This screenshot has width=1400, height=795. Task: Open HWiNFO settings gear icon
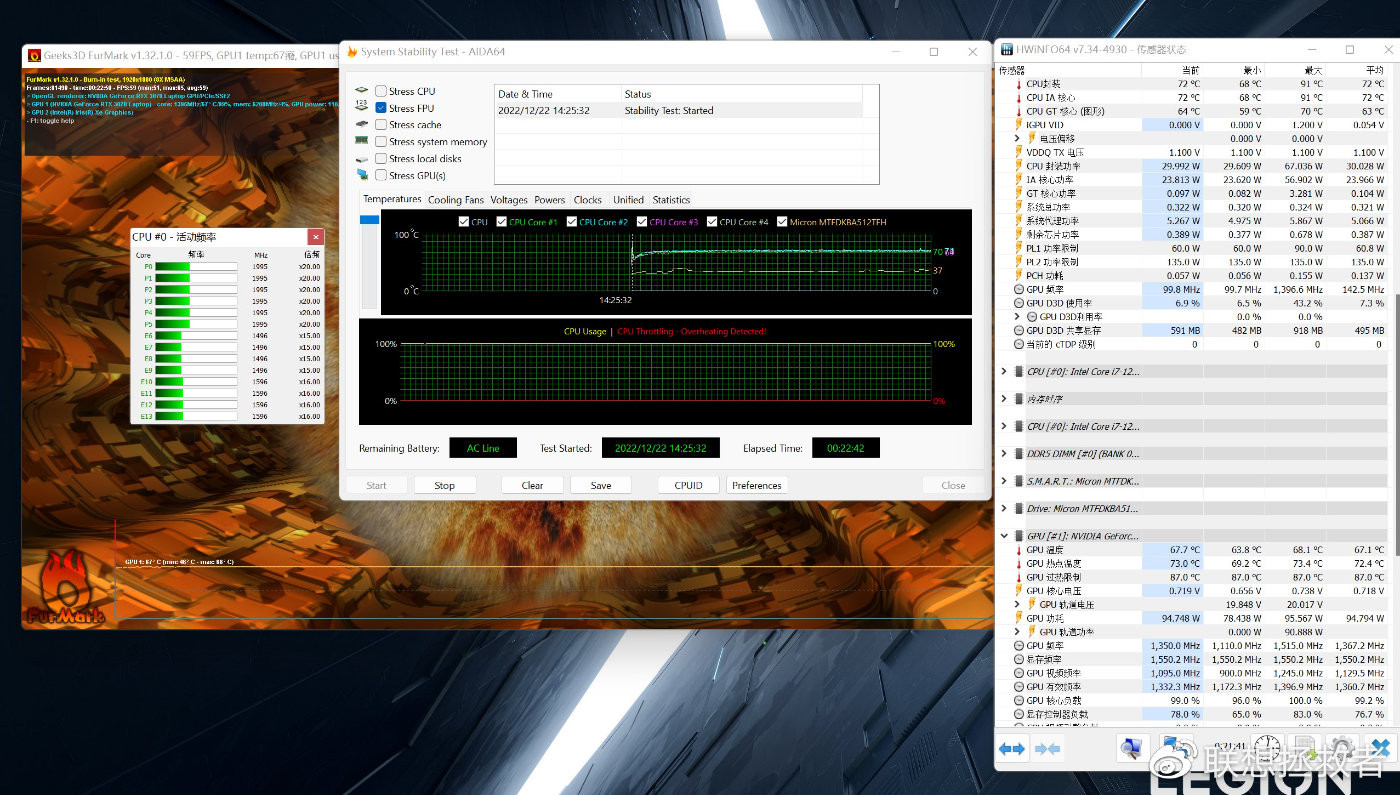(1343, 747)
